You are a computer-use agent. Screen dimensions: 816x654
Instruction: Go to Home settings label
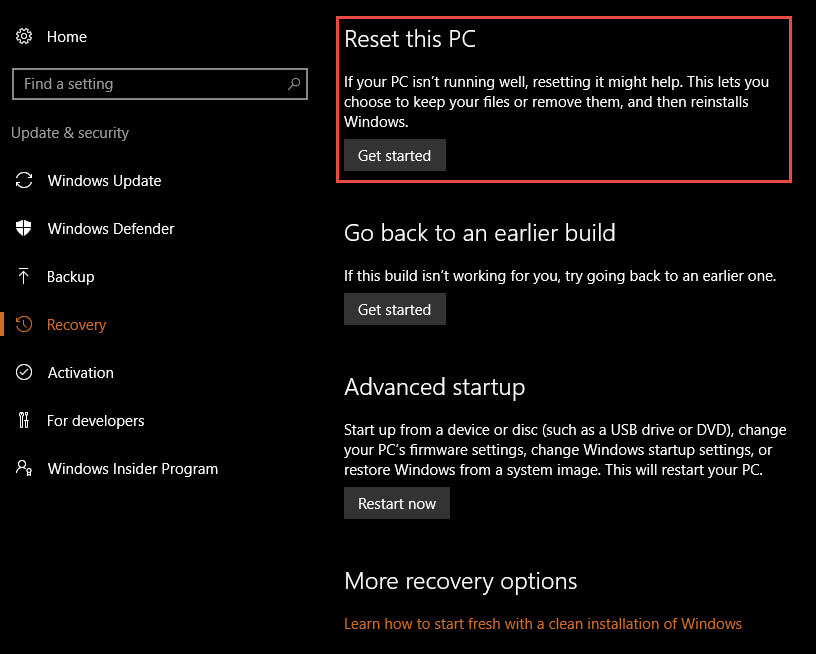67,37
